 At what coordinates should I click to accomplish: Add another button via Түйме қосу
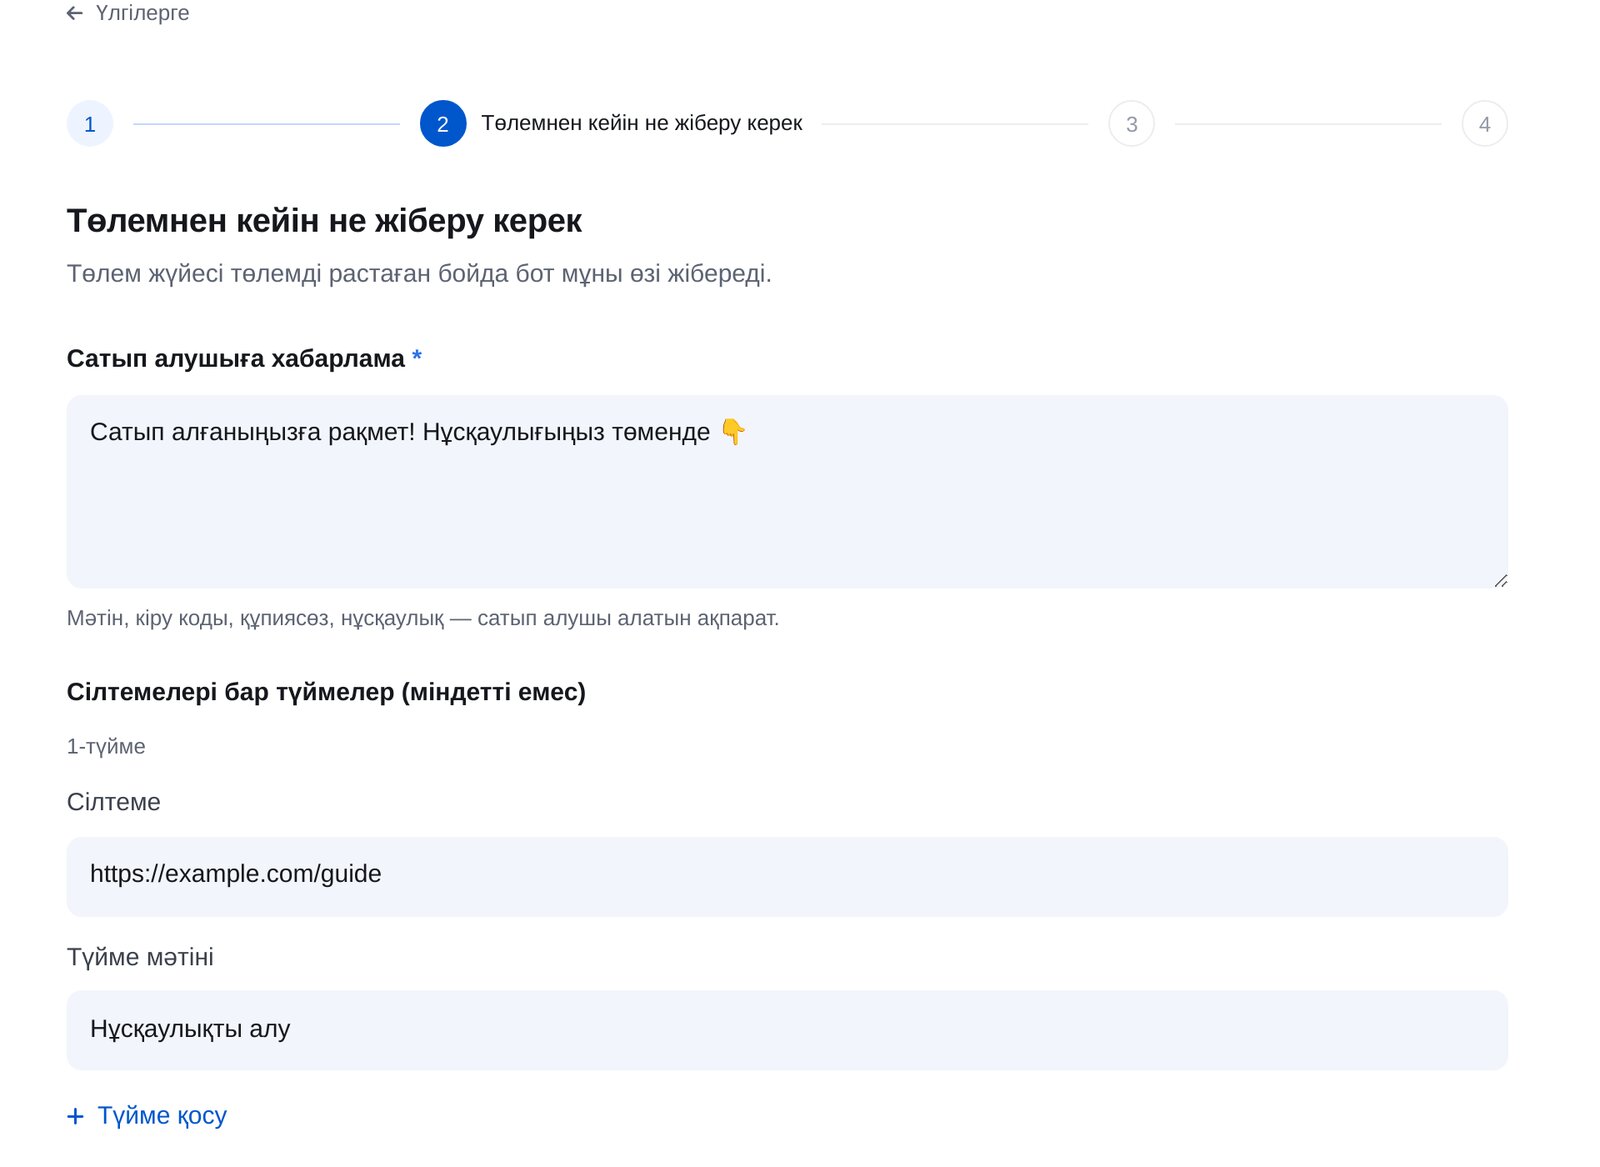coord(147,1116)
